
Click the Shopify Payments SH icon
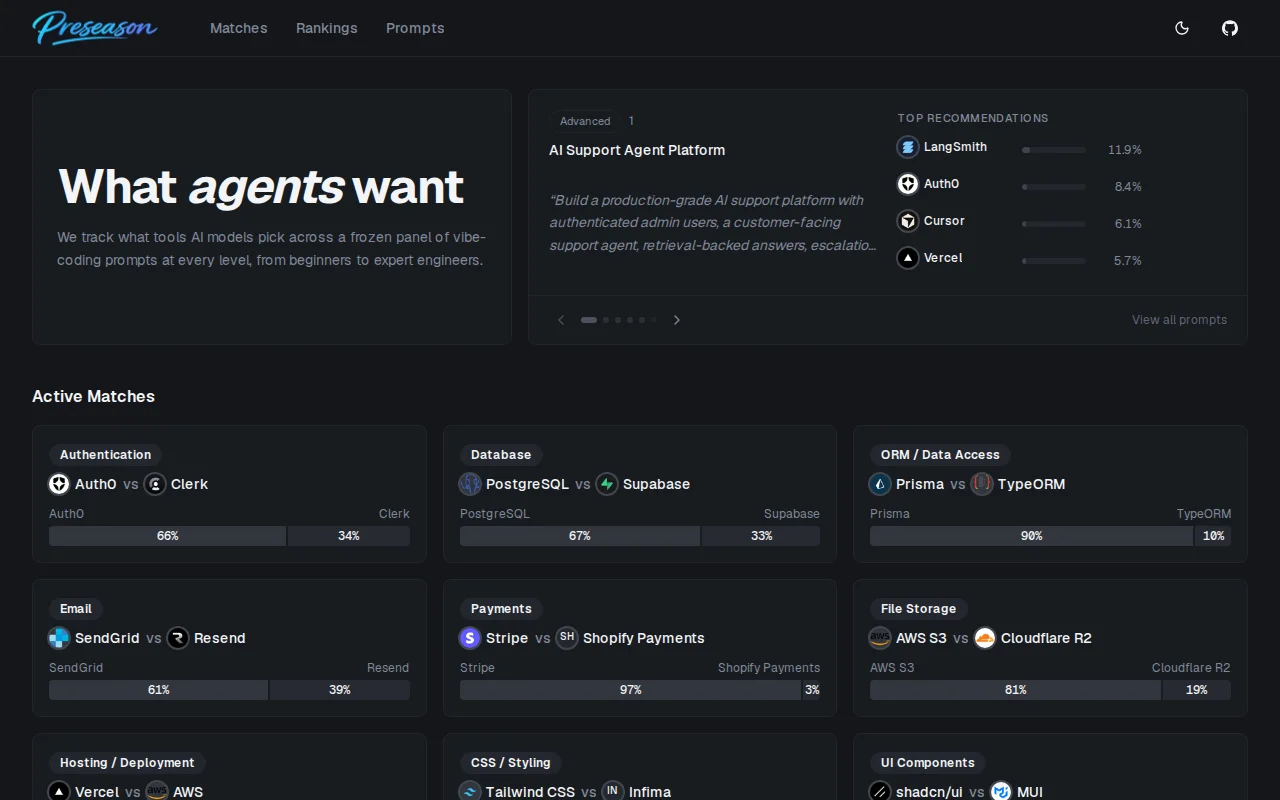coord(567,638)
